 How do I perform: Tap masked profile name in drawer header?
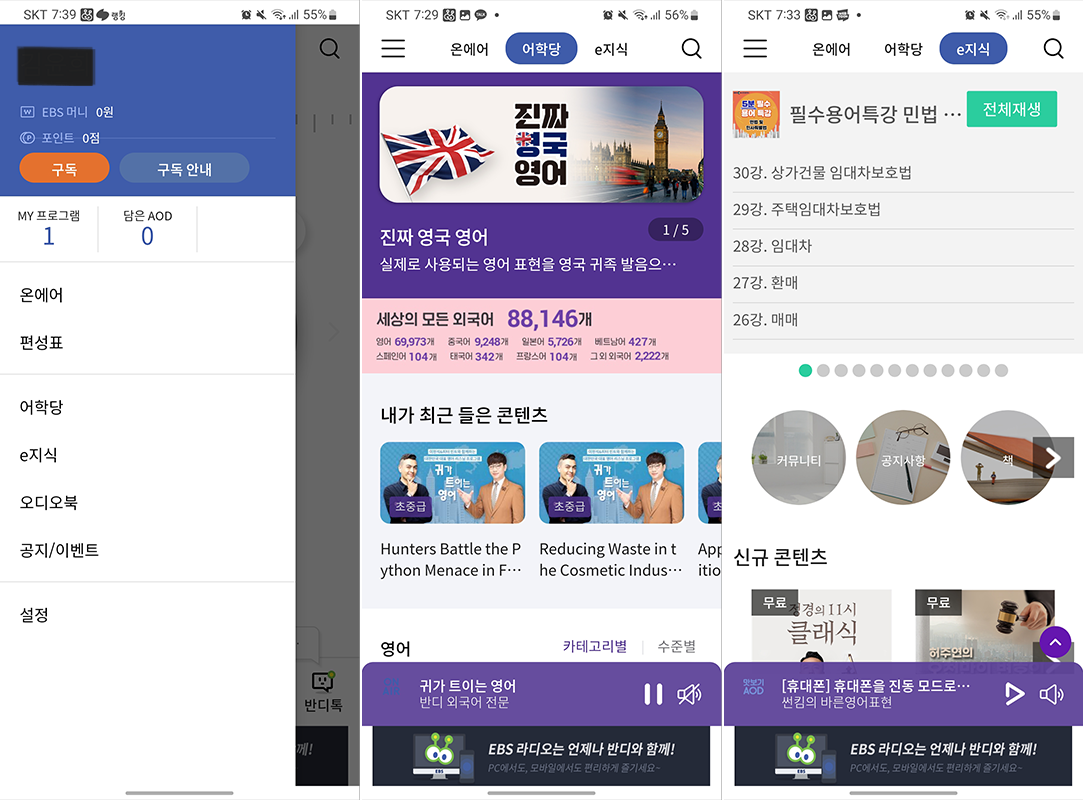55,66
